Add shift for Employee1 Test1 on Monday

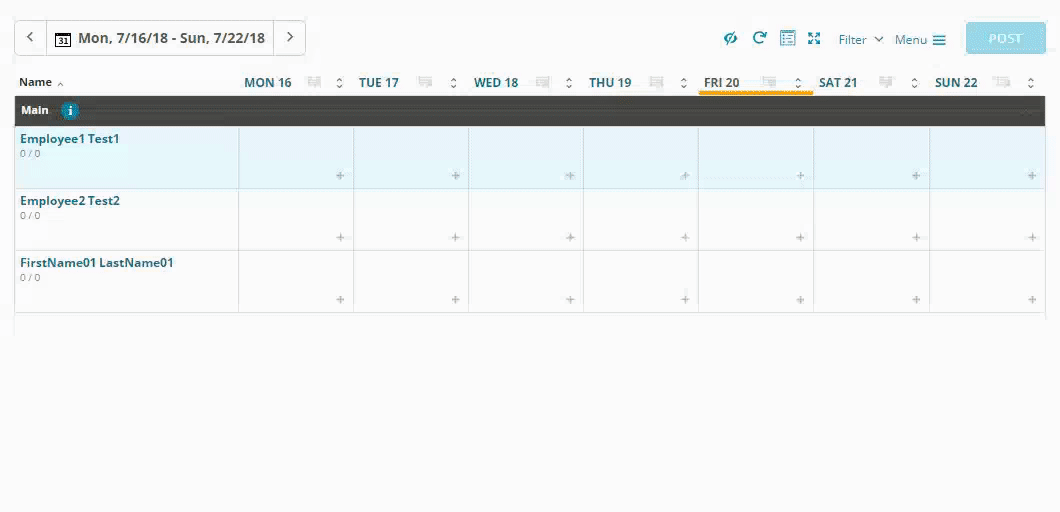coord(340,176)
